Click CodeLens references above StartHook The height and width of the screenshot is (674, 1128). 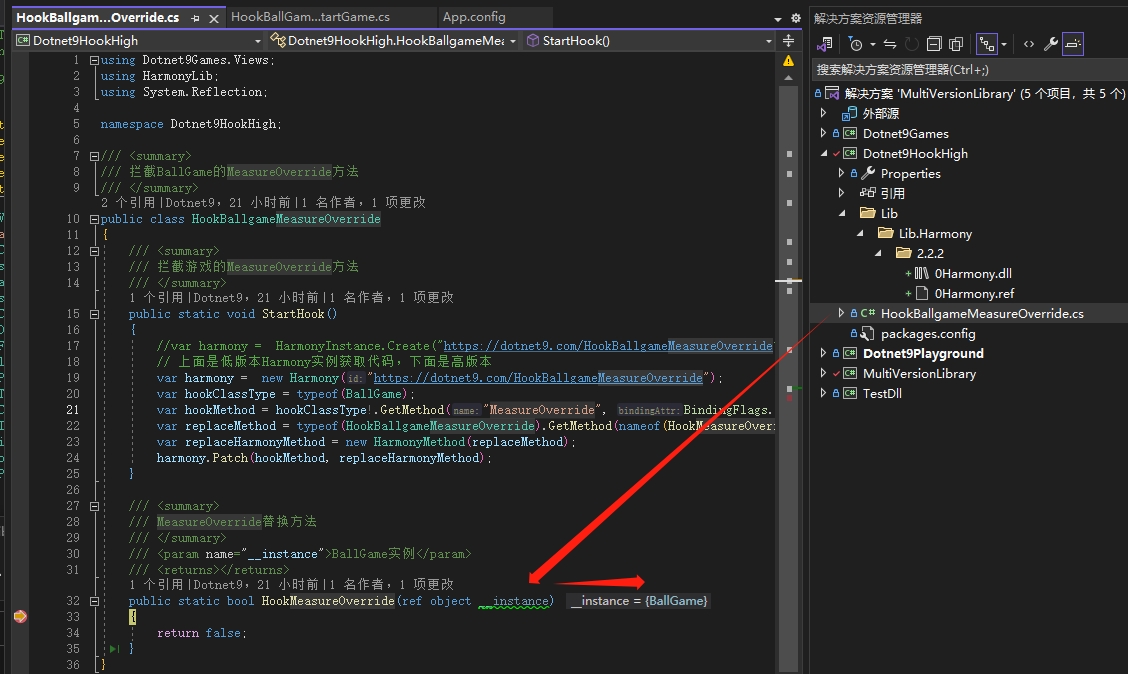(x=156, y=298)
